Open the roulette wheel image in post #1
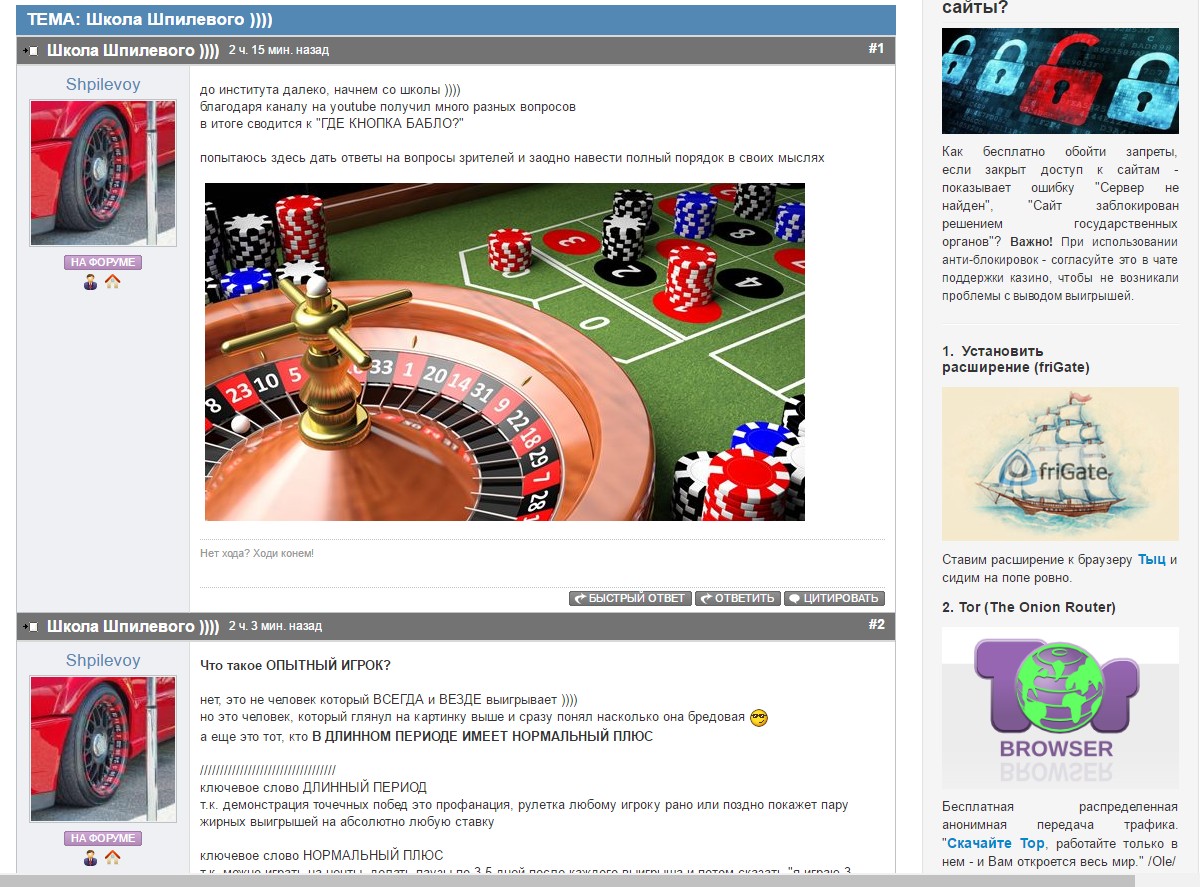This screenshot has height=887, width=1200. click(505, 352)
